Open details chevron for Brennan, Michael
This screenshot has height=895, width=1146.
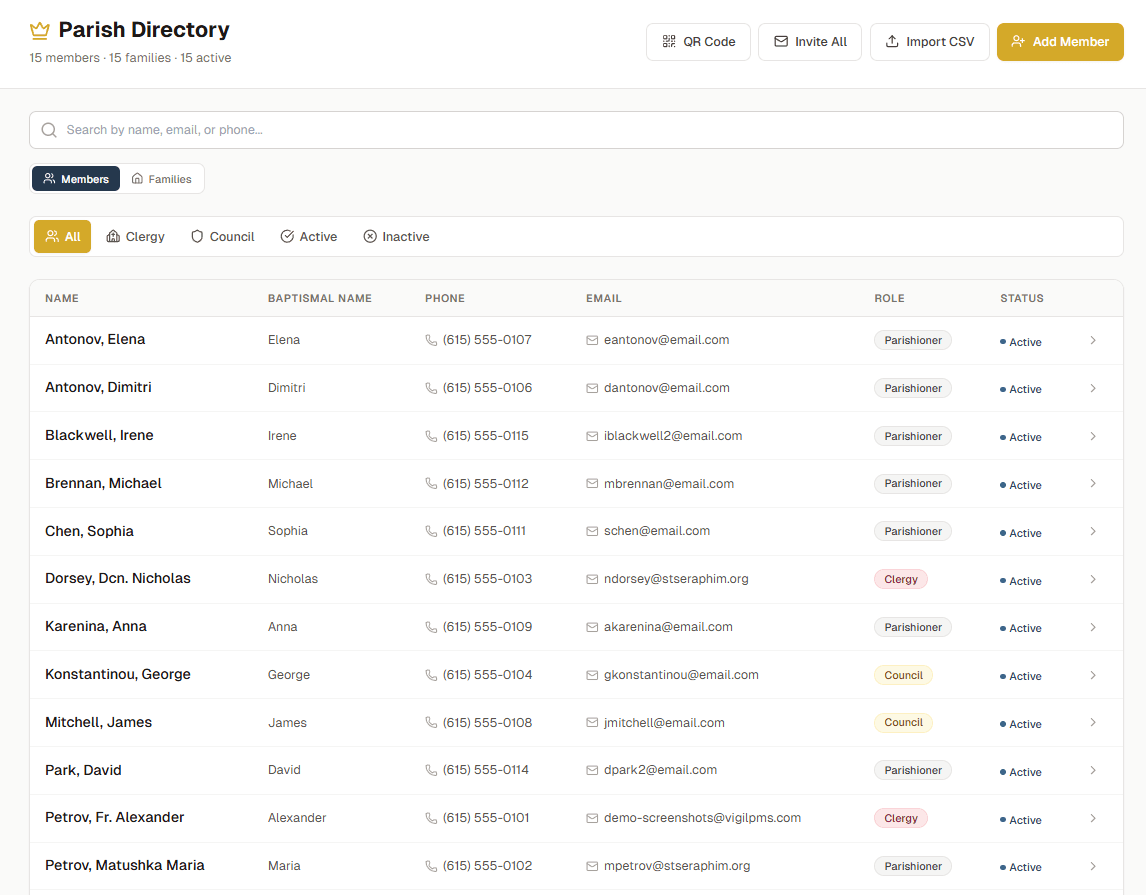(1093, 484)
